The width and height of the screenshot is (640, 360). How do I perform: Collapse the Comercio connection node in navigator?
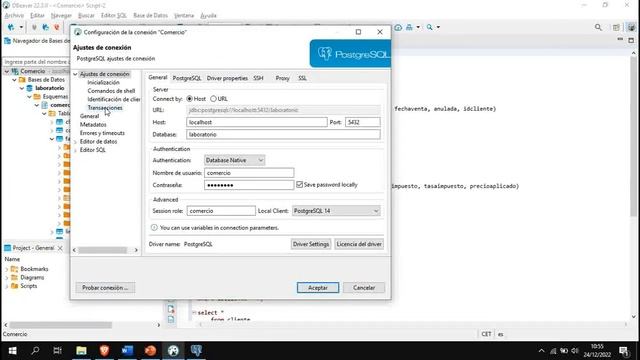[7, 71]
